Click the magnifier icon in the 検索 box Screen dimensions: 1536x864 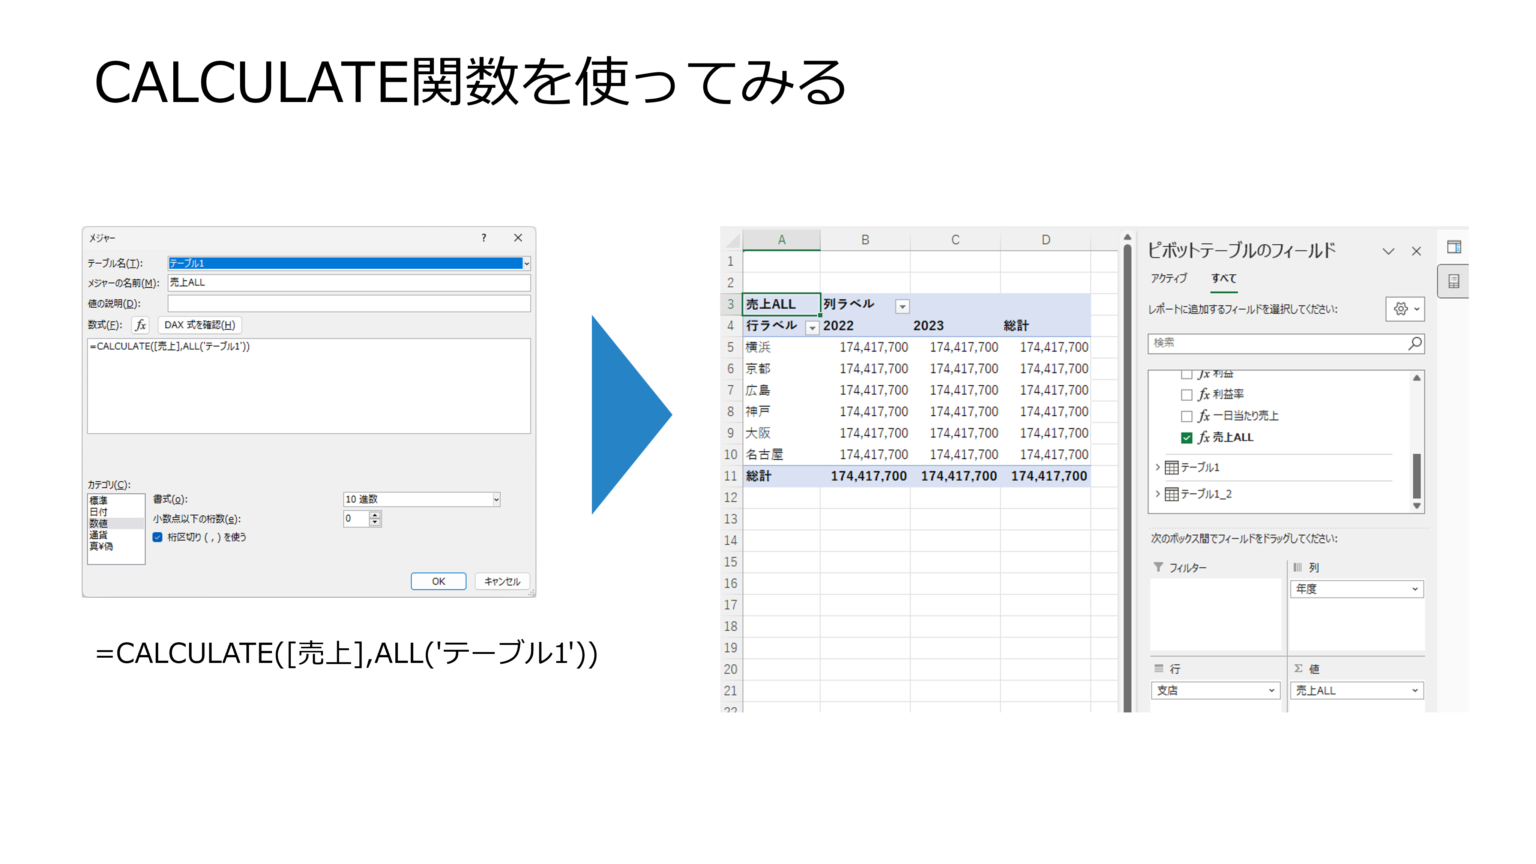(x=1414, y=344)
